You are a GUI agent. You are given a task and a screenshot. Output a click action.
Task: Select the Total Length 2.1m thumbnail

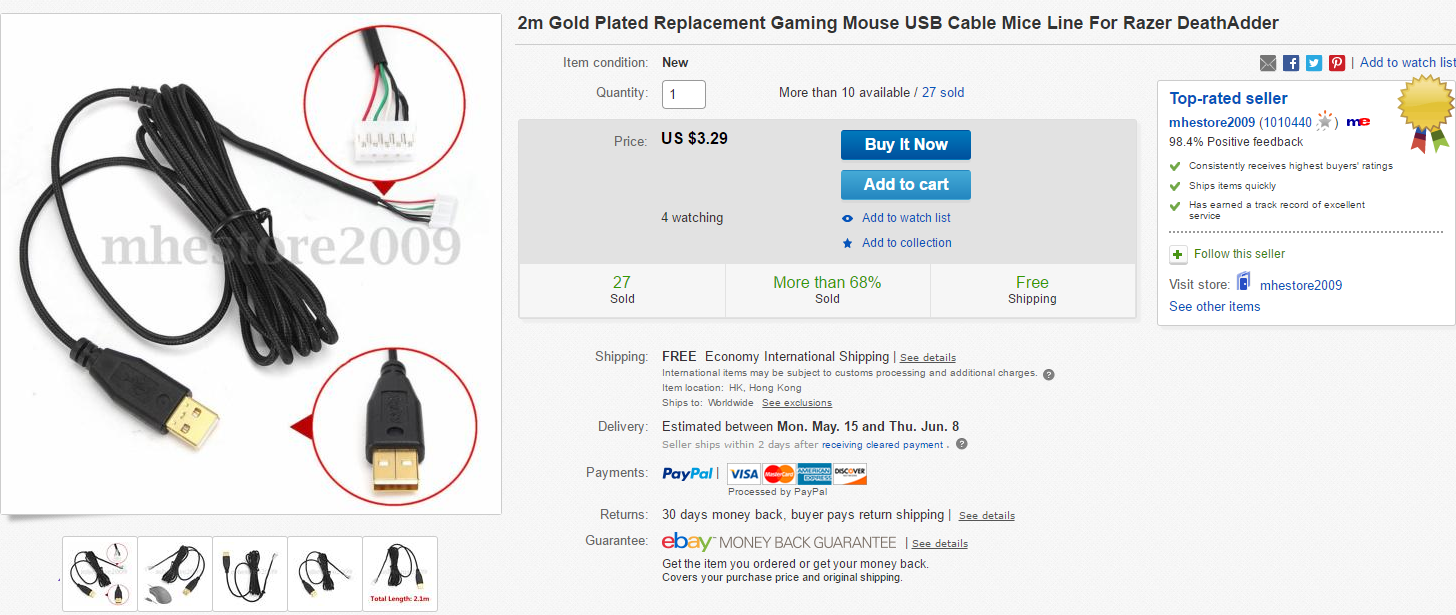[x=400, y=574]
